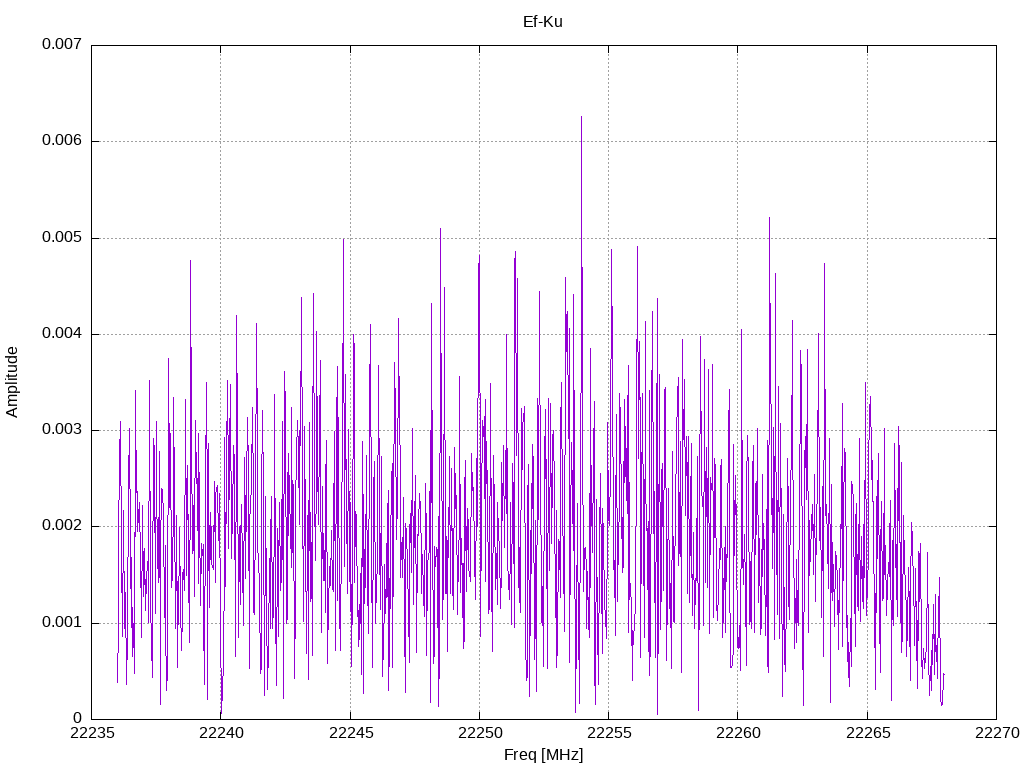The width and height of the screenshot is (1024, 768).
Task: Click x-axis tick label 22240
Action: coord(221,733)
